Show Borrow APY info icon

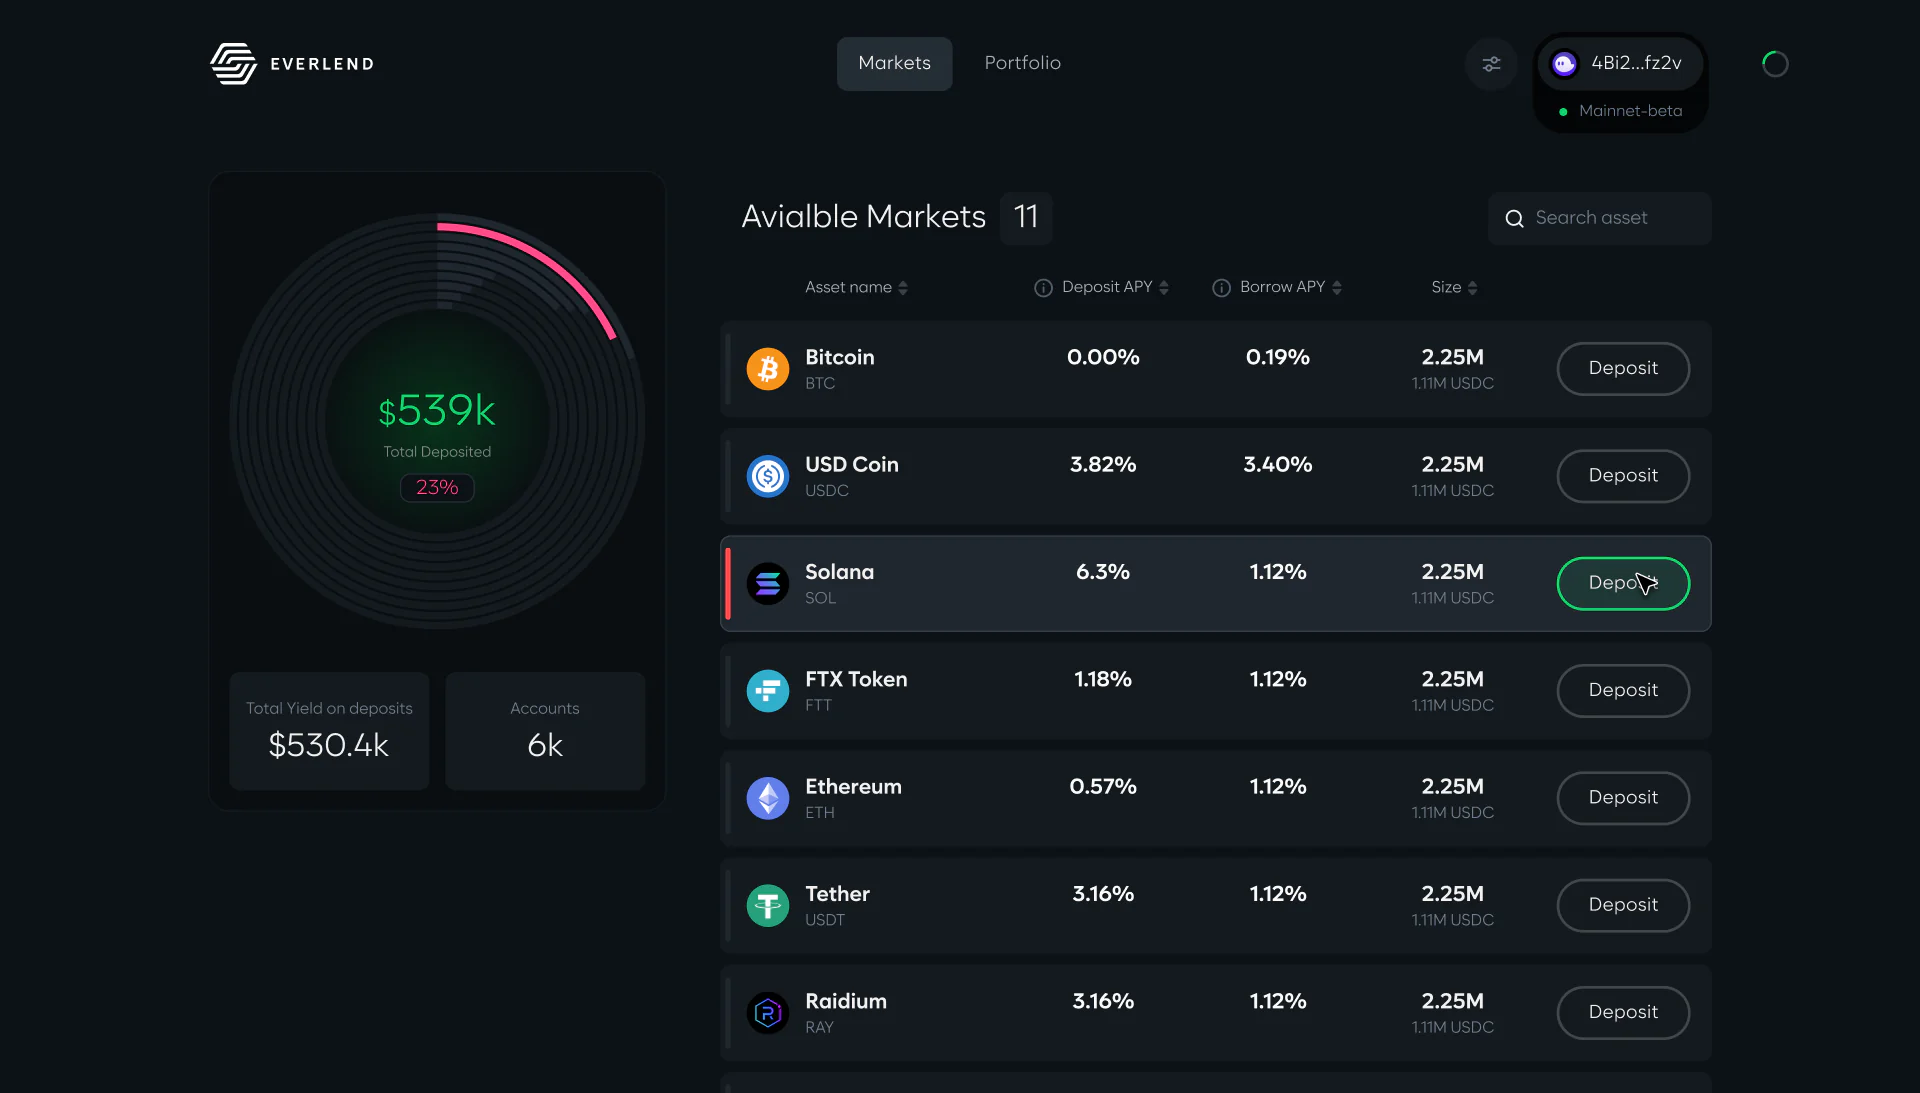pos(1221,288)
